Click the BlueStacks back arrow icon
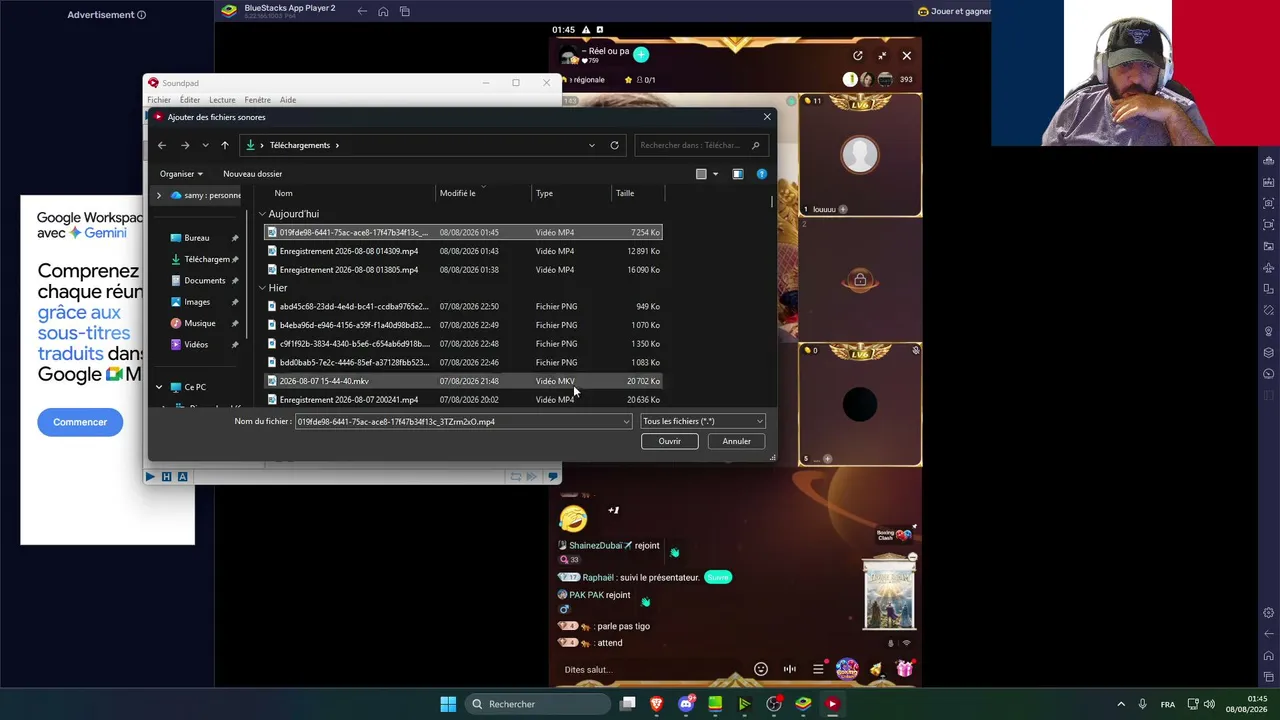The width and height of the screenshot is (1280, 720). pos(362,12)
